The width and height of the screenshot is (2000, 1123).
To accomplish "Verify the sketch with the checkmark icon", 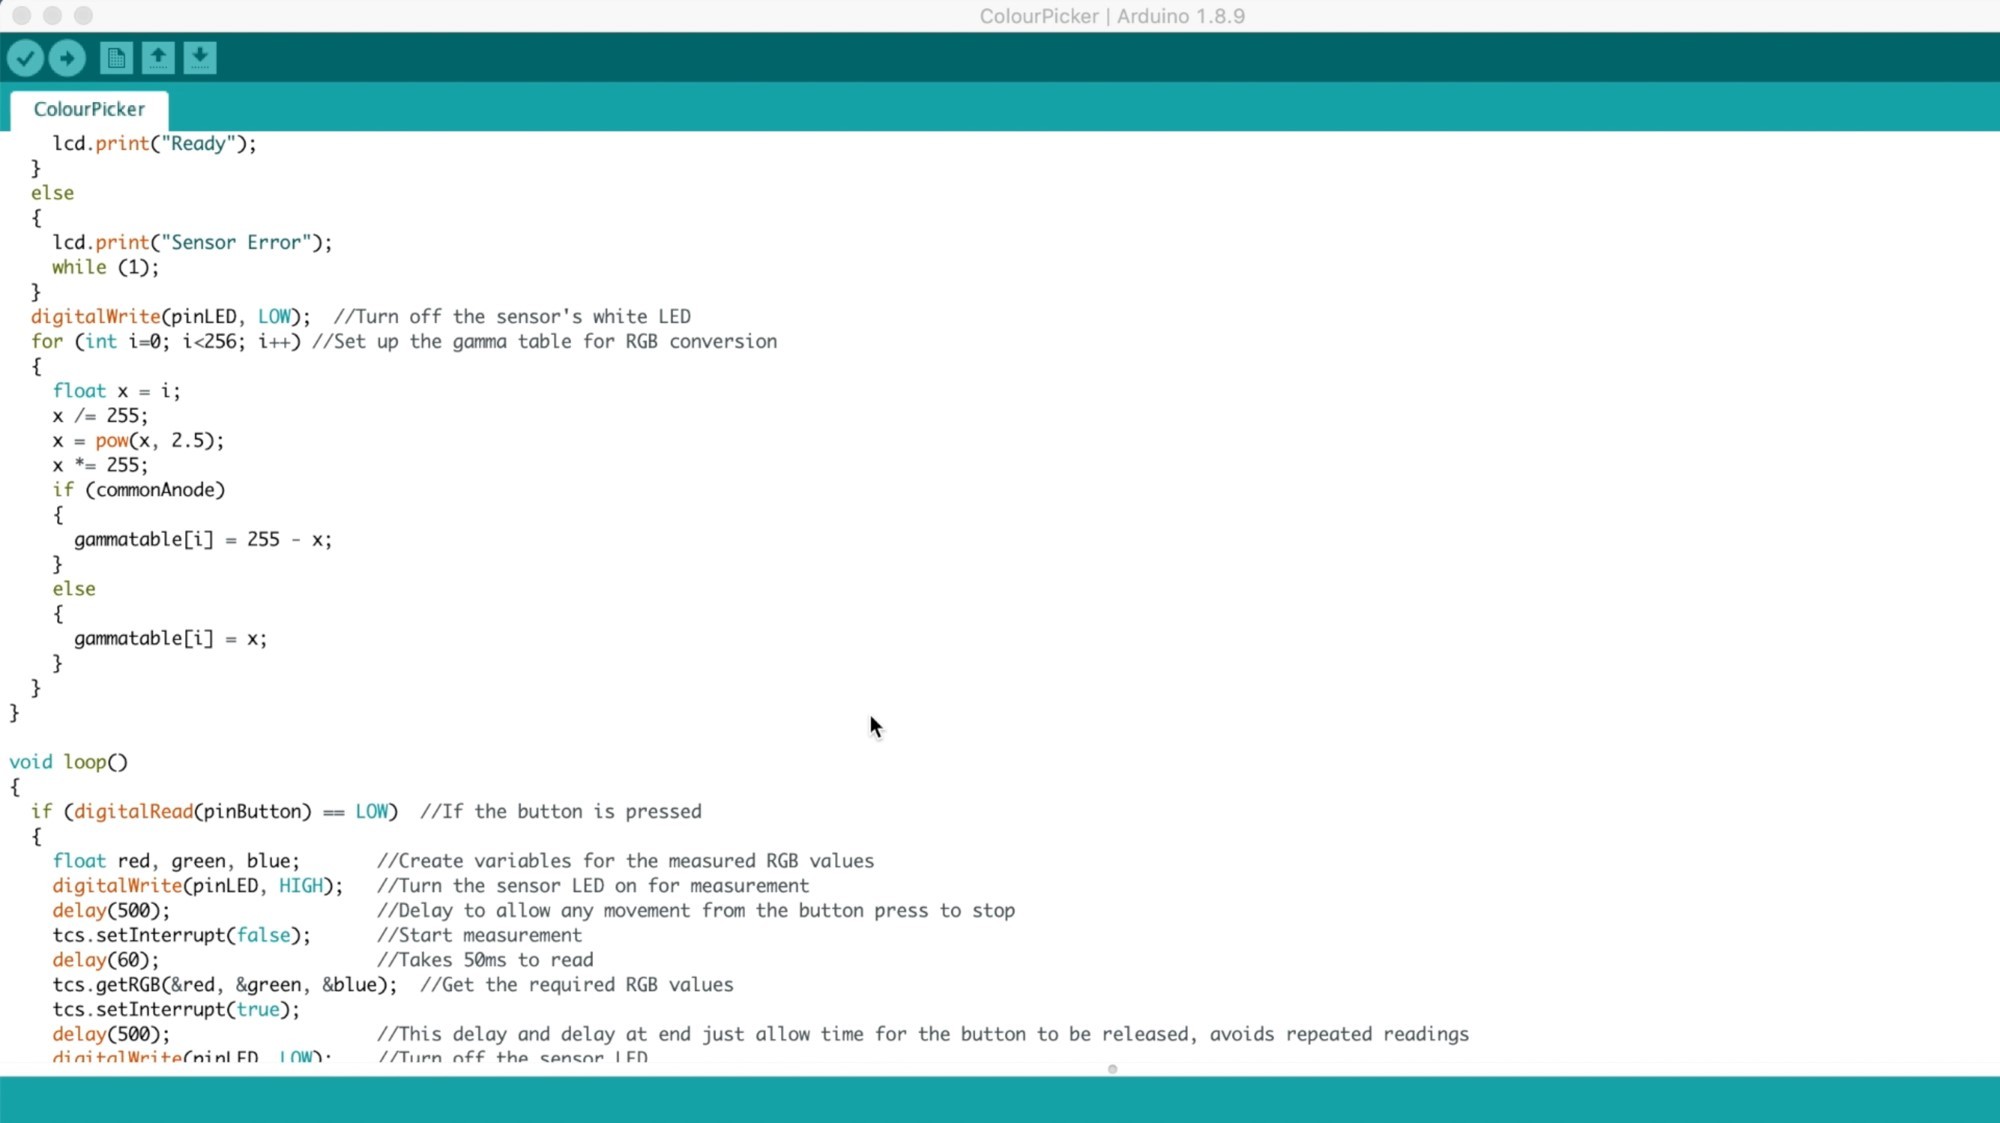I will (x=25, y=57).
